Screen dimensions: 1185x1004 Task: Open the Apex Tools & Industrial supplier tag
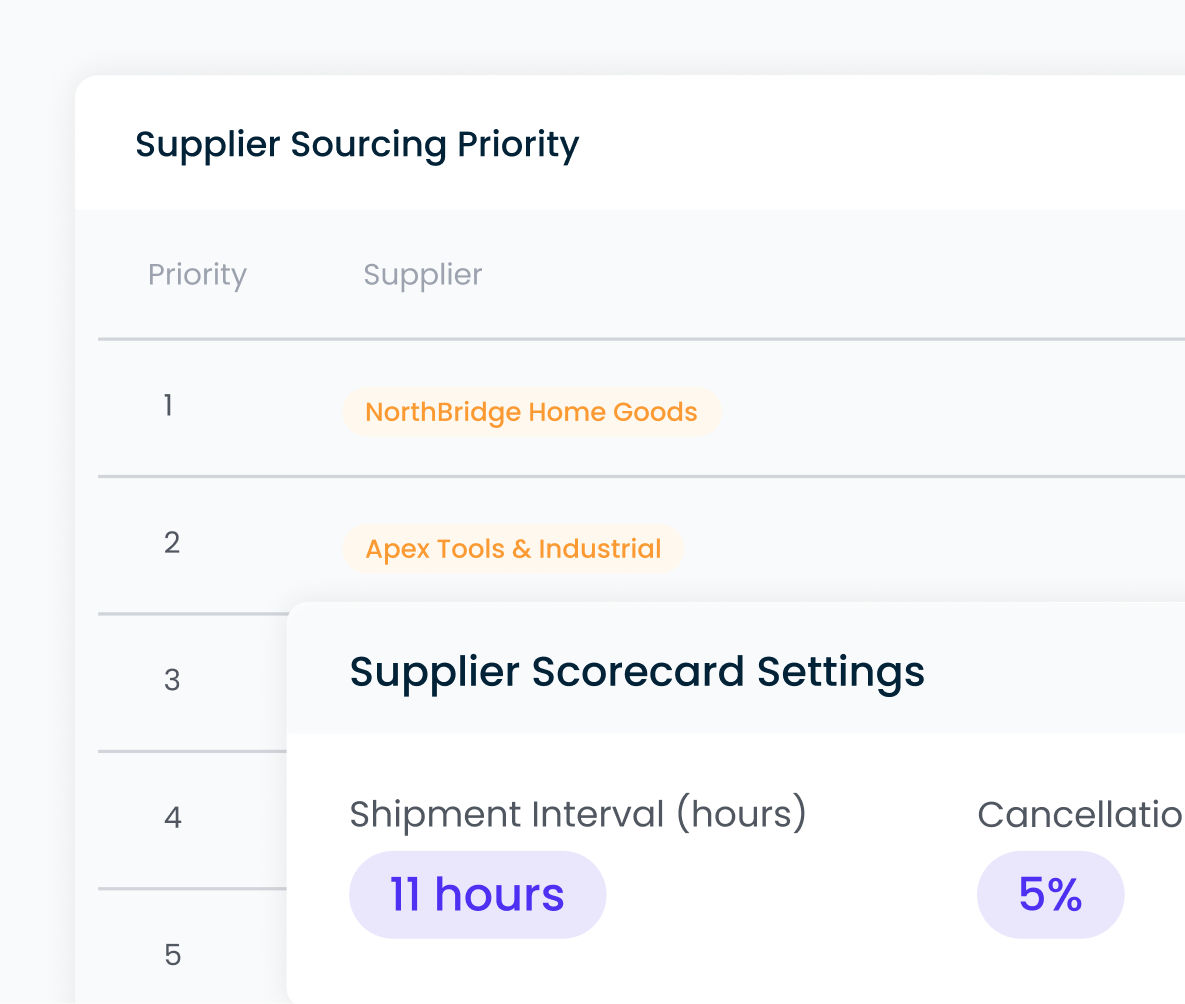tap(513, 549)
